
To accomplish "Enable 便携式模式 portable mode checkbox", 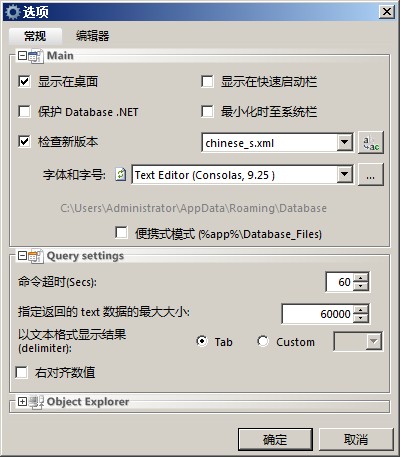I will tap(121, 232).
